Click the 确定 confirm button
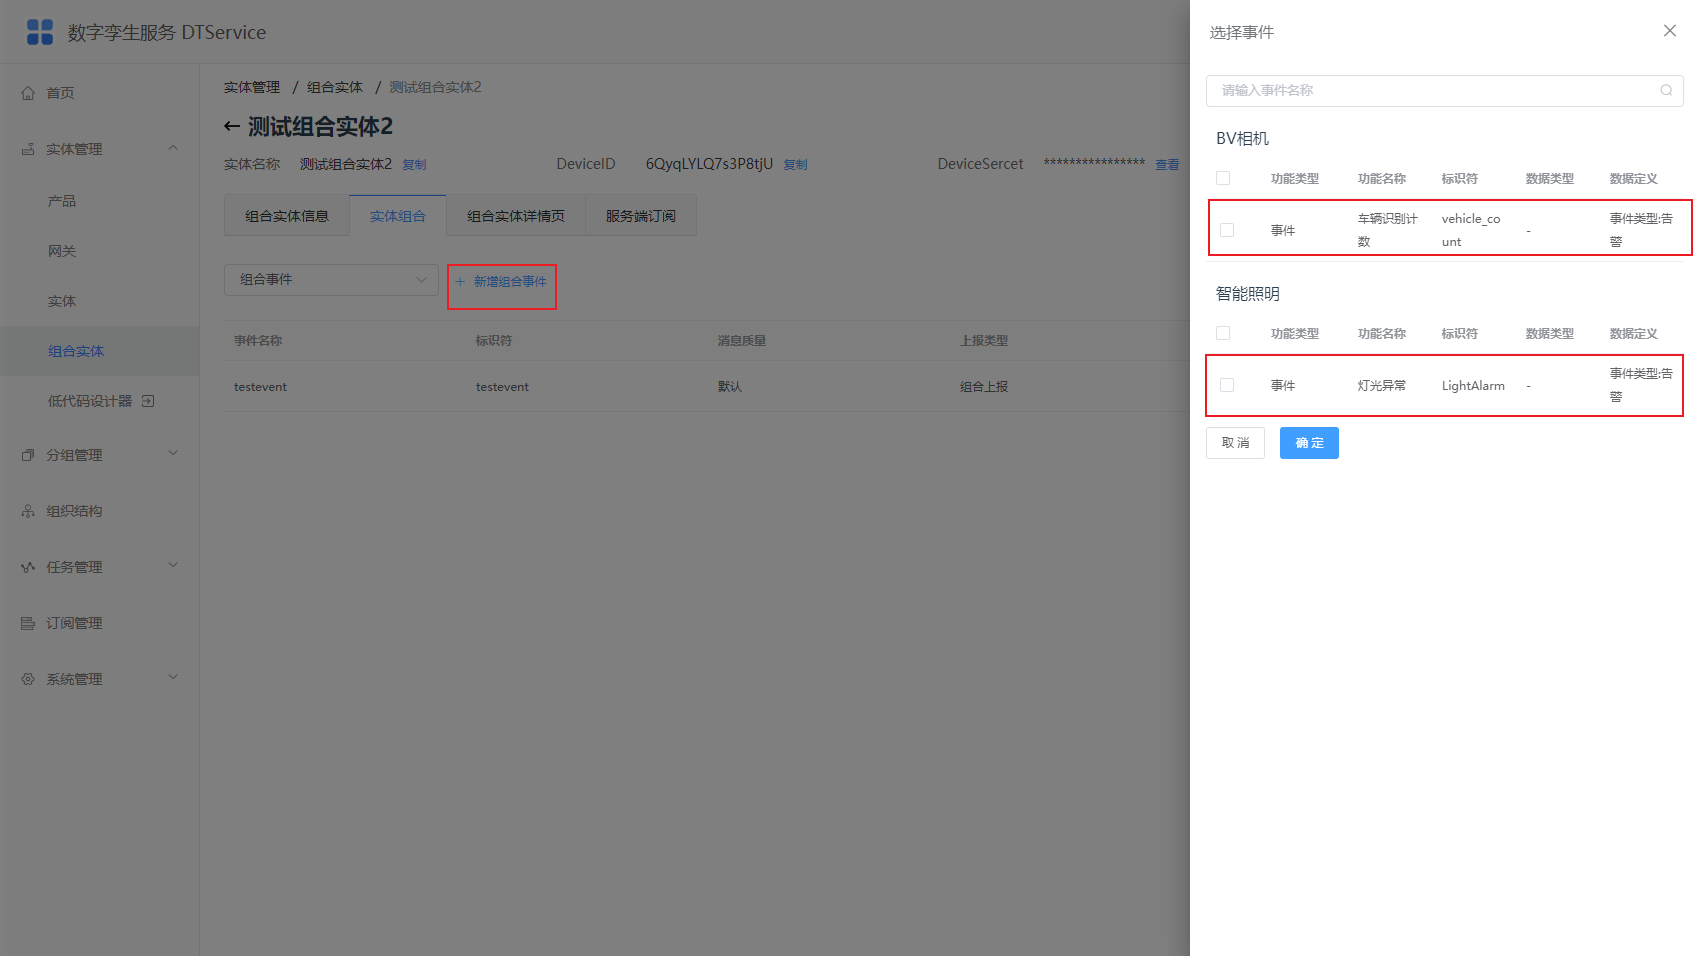This screenshot has height=956, width=1700. coord(1309,443)
